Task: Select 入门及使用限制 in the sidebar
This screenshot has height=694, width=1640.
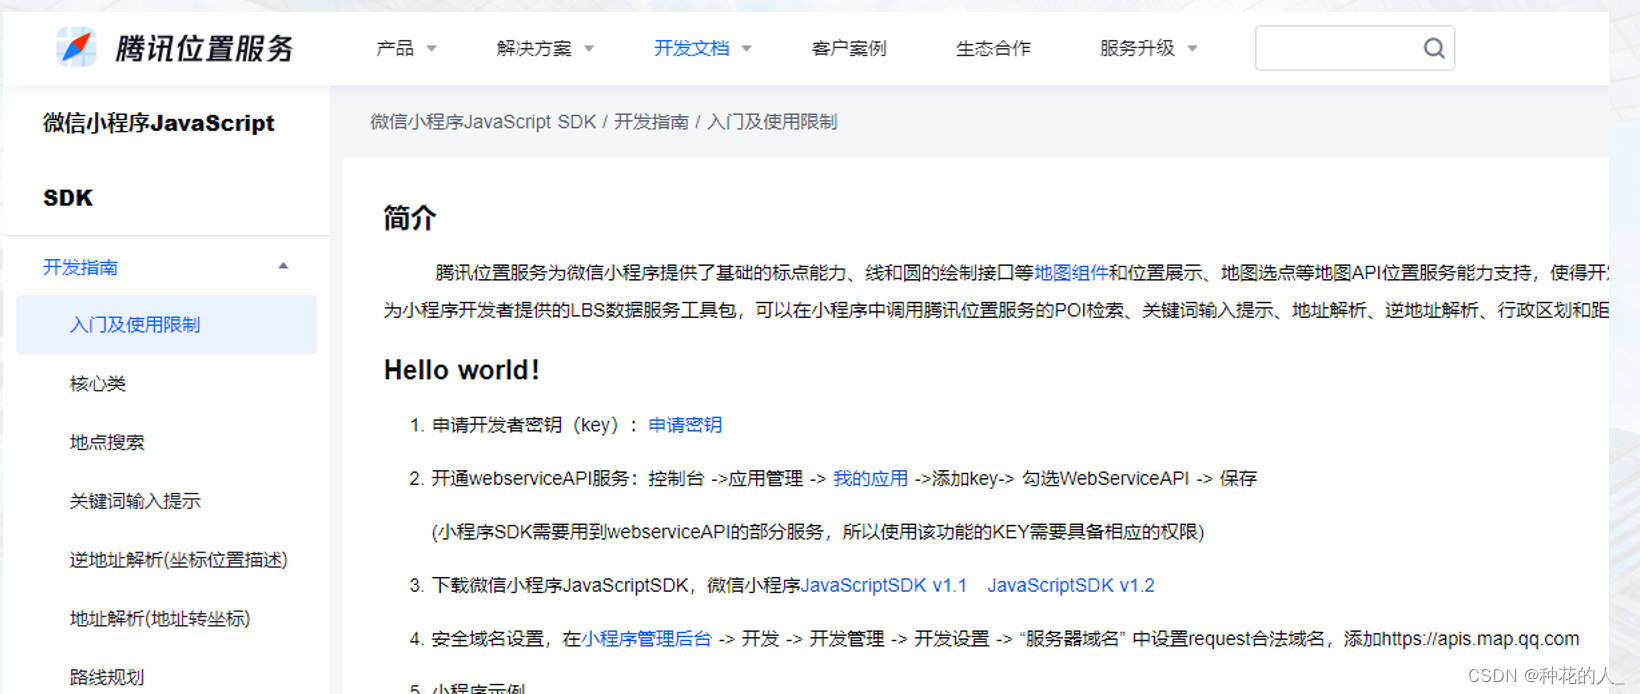Action: click(166, 324)
